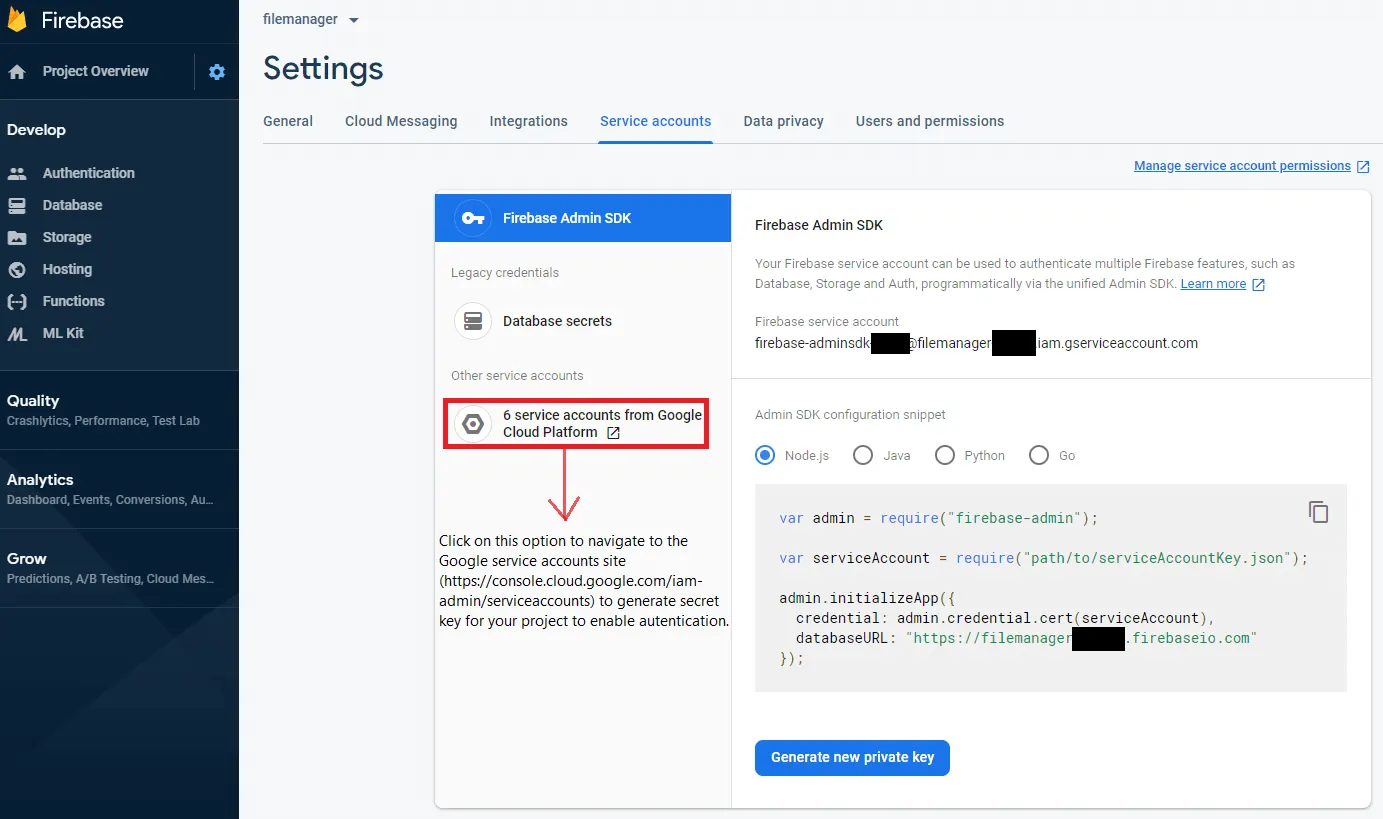Select the Go radio button

tap(1039, 455)
